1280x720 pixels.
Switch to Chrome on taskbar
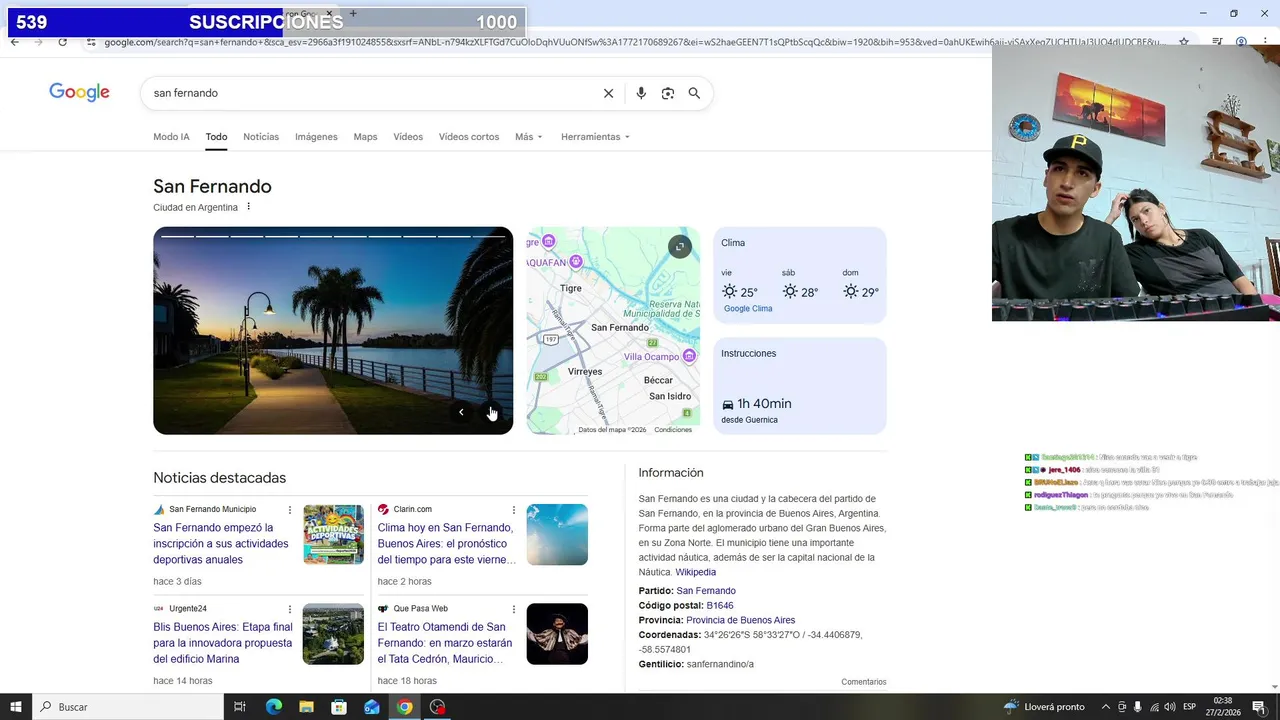[x=404, y=707]
